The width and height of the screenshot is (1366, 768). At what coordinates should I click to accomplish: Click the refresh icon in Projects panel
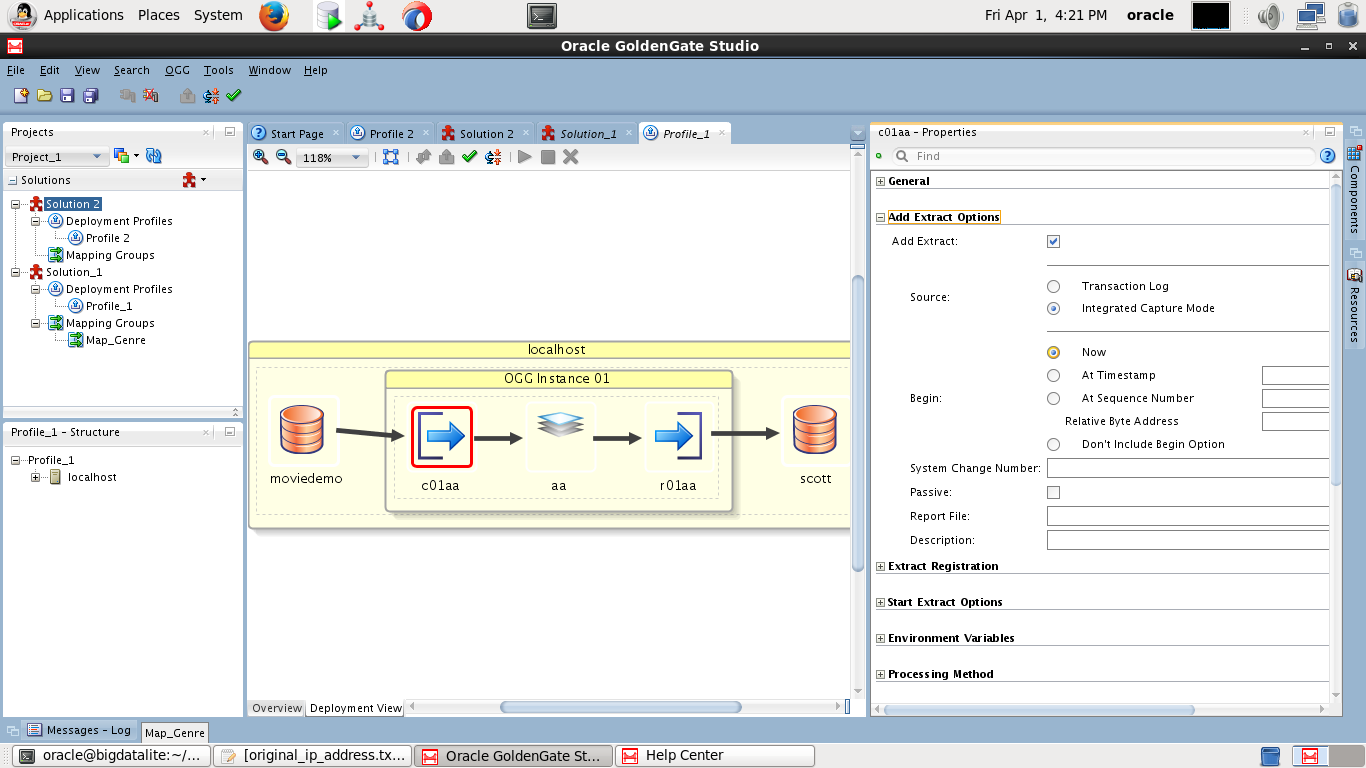(x=154, y=156)
